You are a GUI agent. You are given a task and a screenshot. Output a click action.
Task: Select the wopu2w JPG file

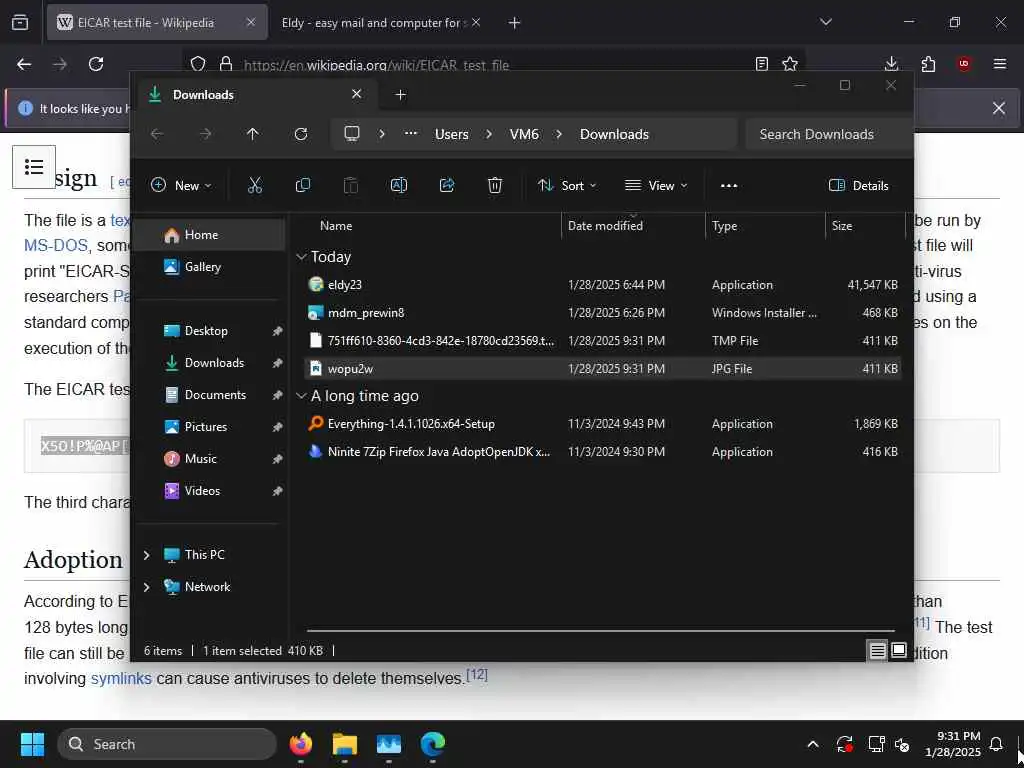603,368
